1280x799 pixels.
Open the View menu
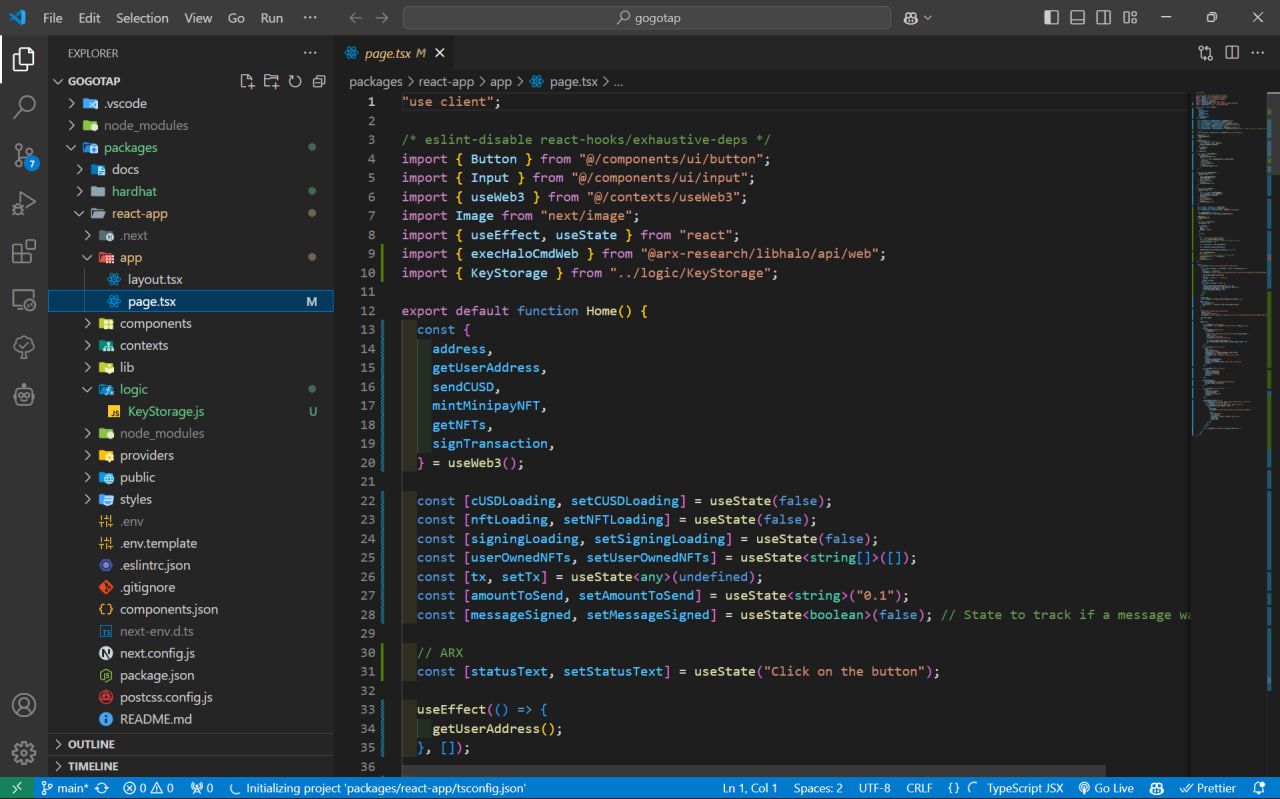click(198, 18)
